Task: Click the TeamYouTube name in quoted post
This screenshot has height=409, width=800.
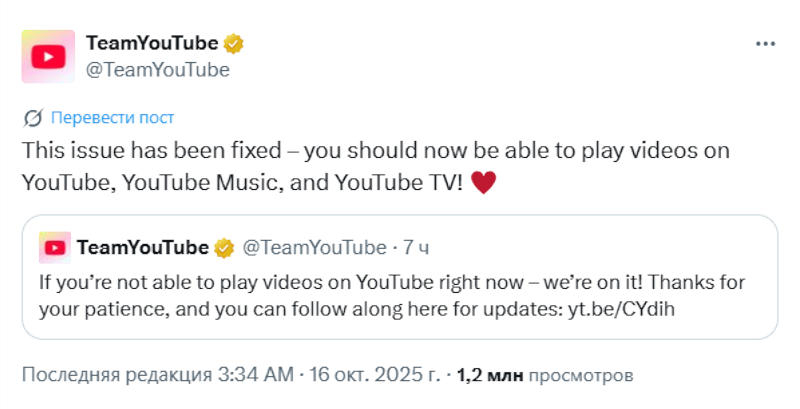Action: pos(142,247)
